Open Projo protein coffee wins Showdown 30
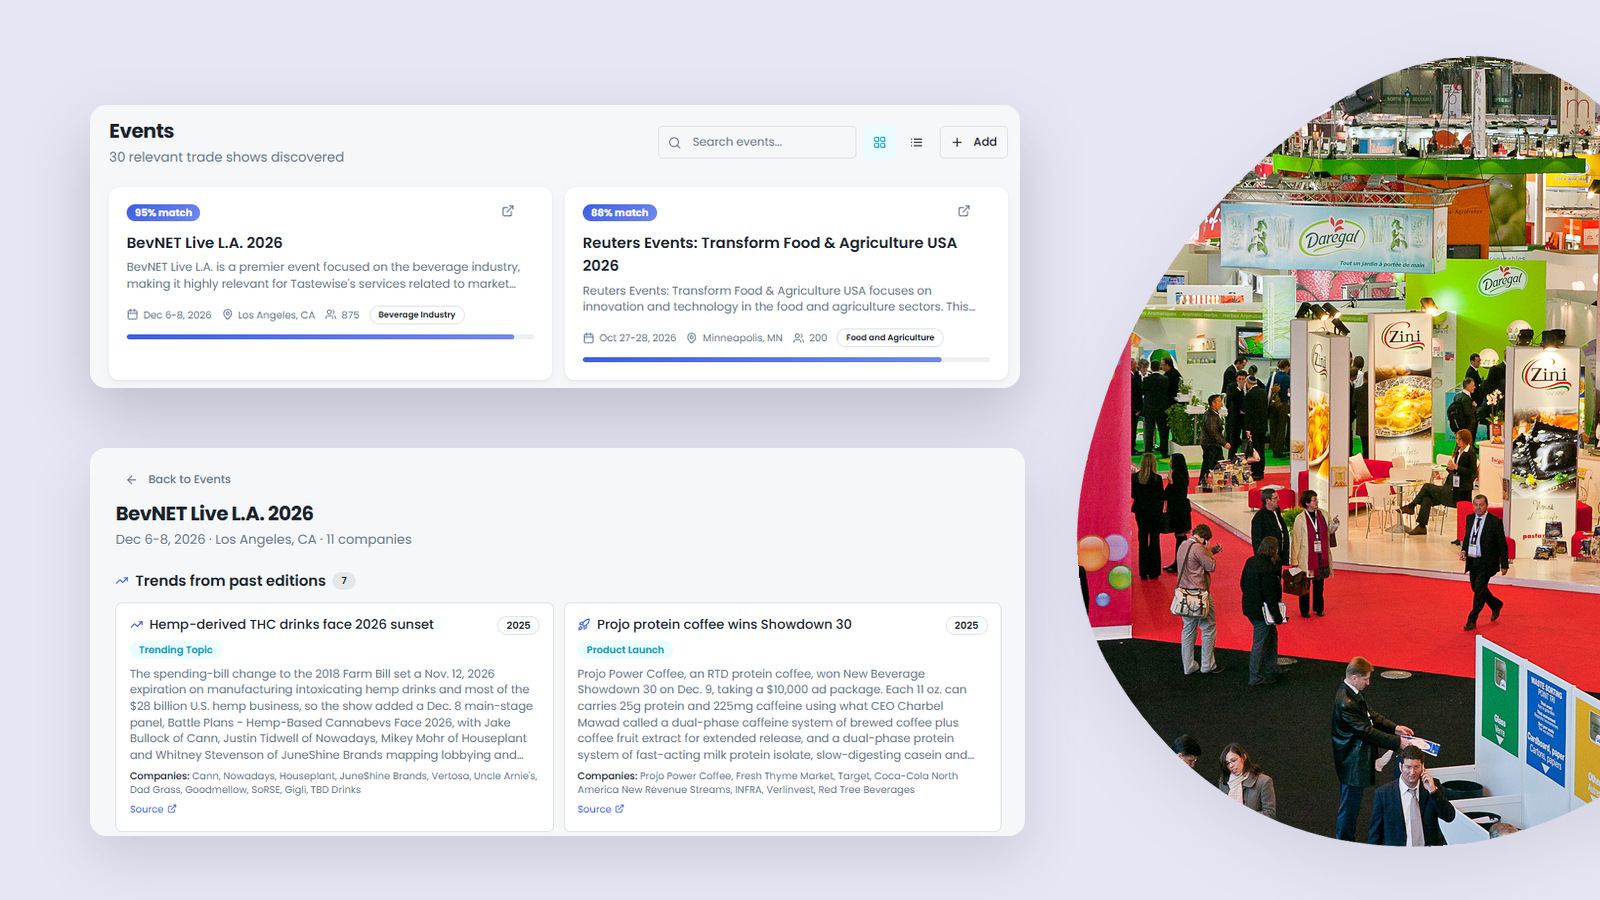Image resolution: width=1600 pixels, height=900 pixels. point(724,624)
